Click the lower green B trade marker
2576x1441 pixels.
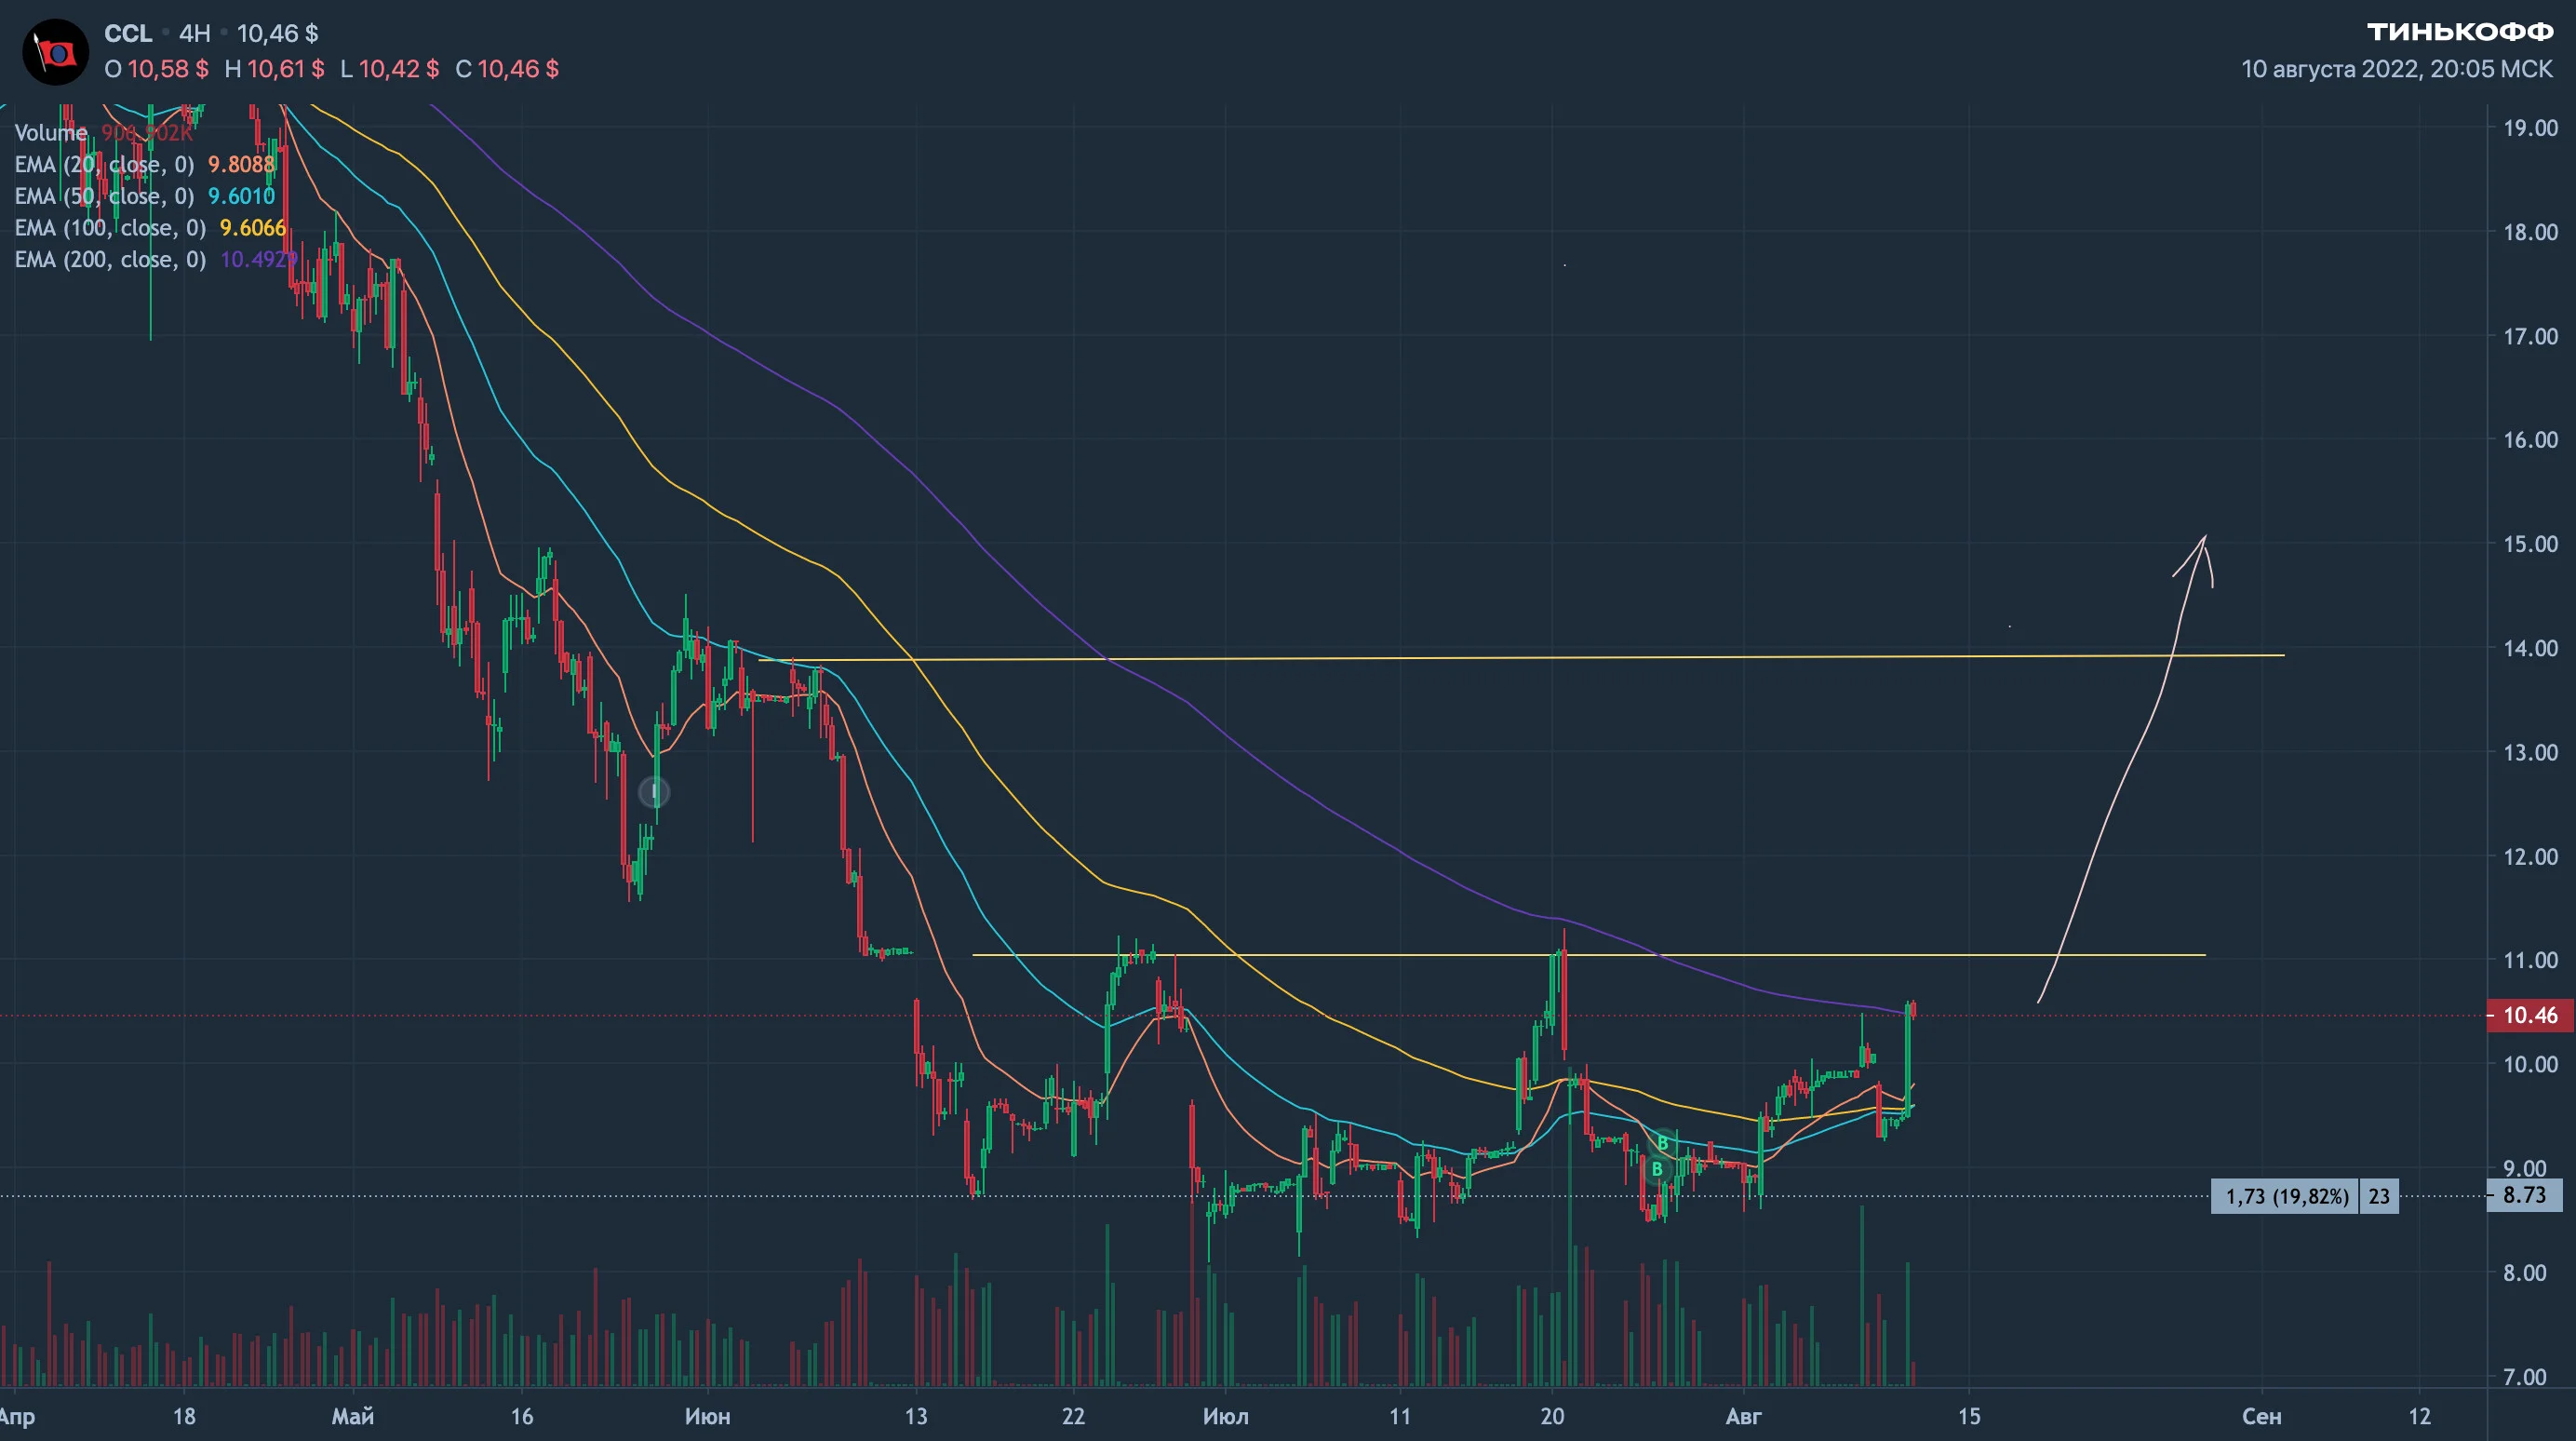[x=1657, y=1169]
